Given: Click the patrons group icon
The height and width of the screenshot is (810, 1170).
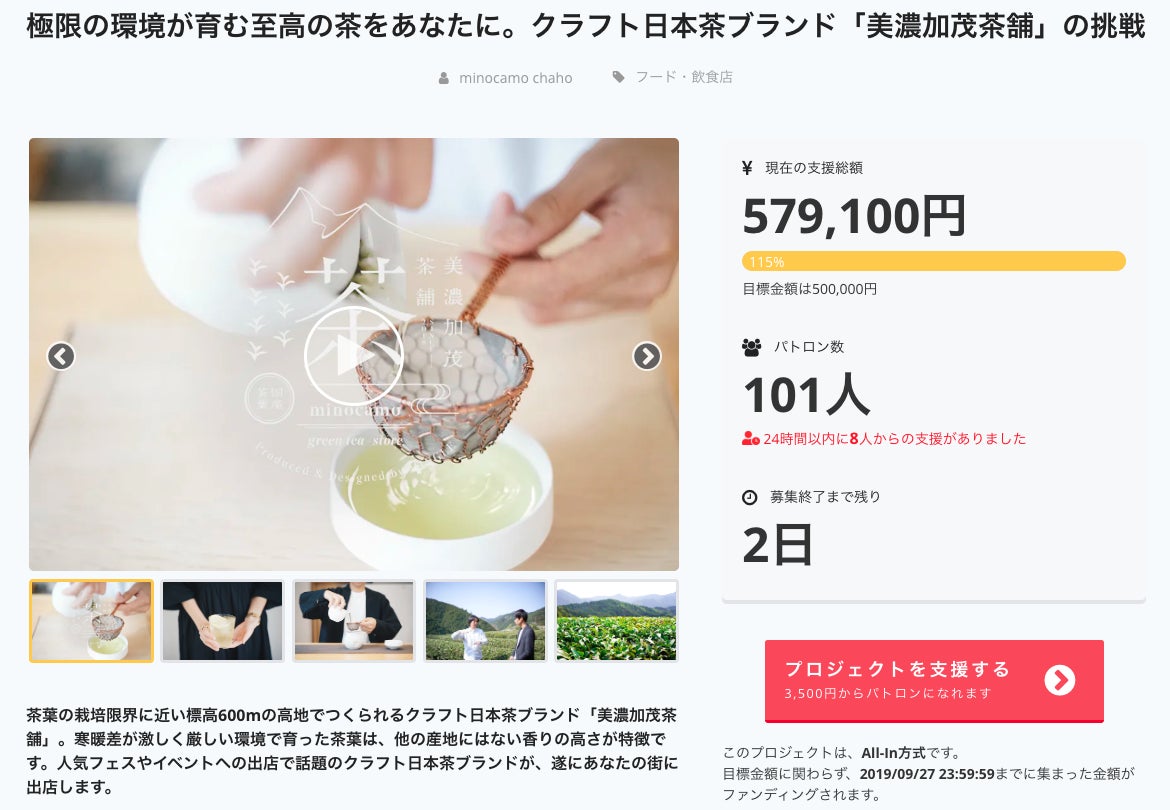Looking at the screenshot, I should pyautogui.click(x=751, y=347).
